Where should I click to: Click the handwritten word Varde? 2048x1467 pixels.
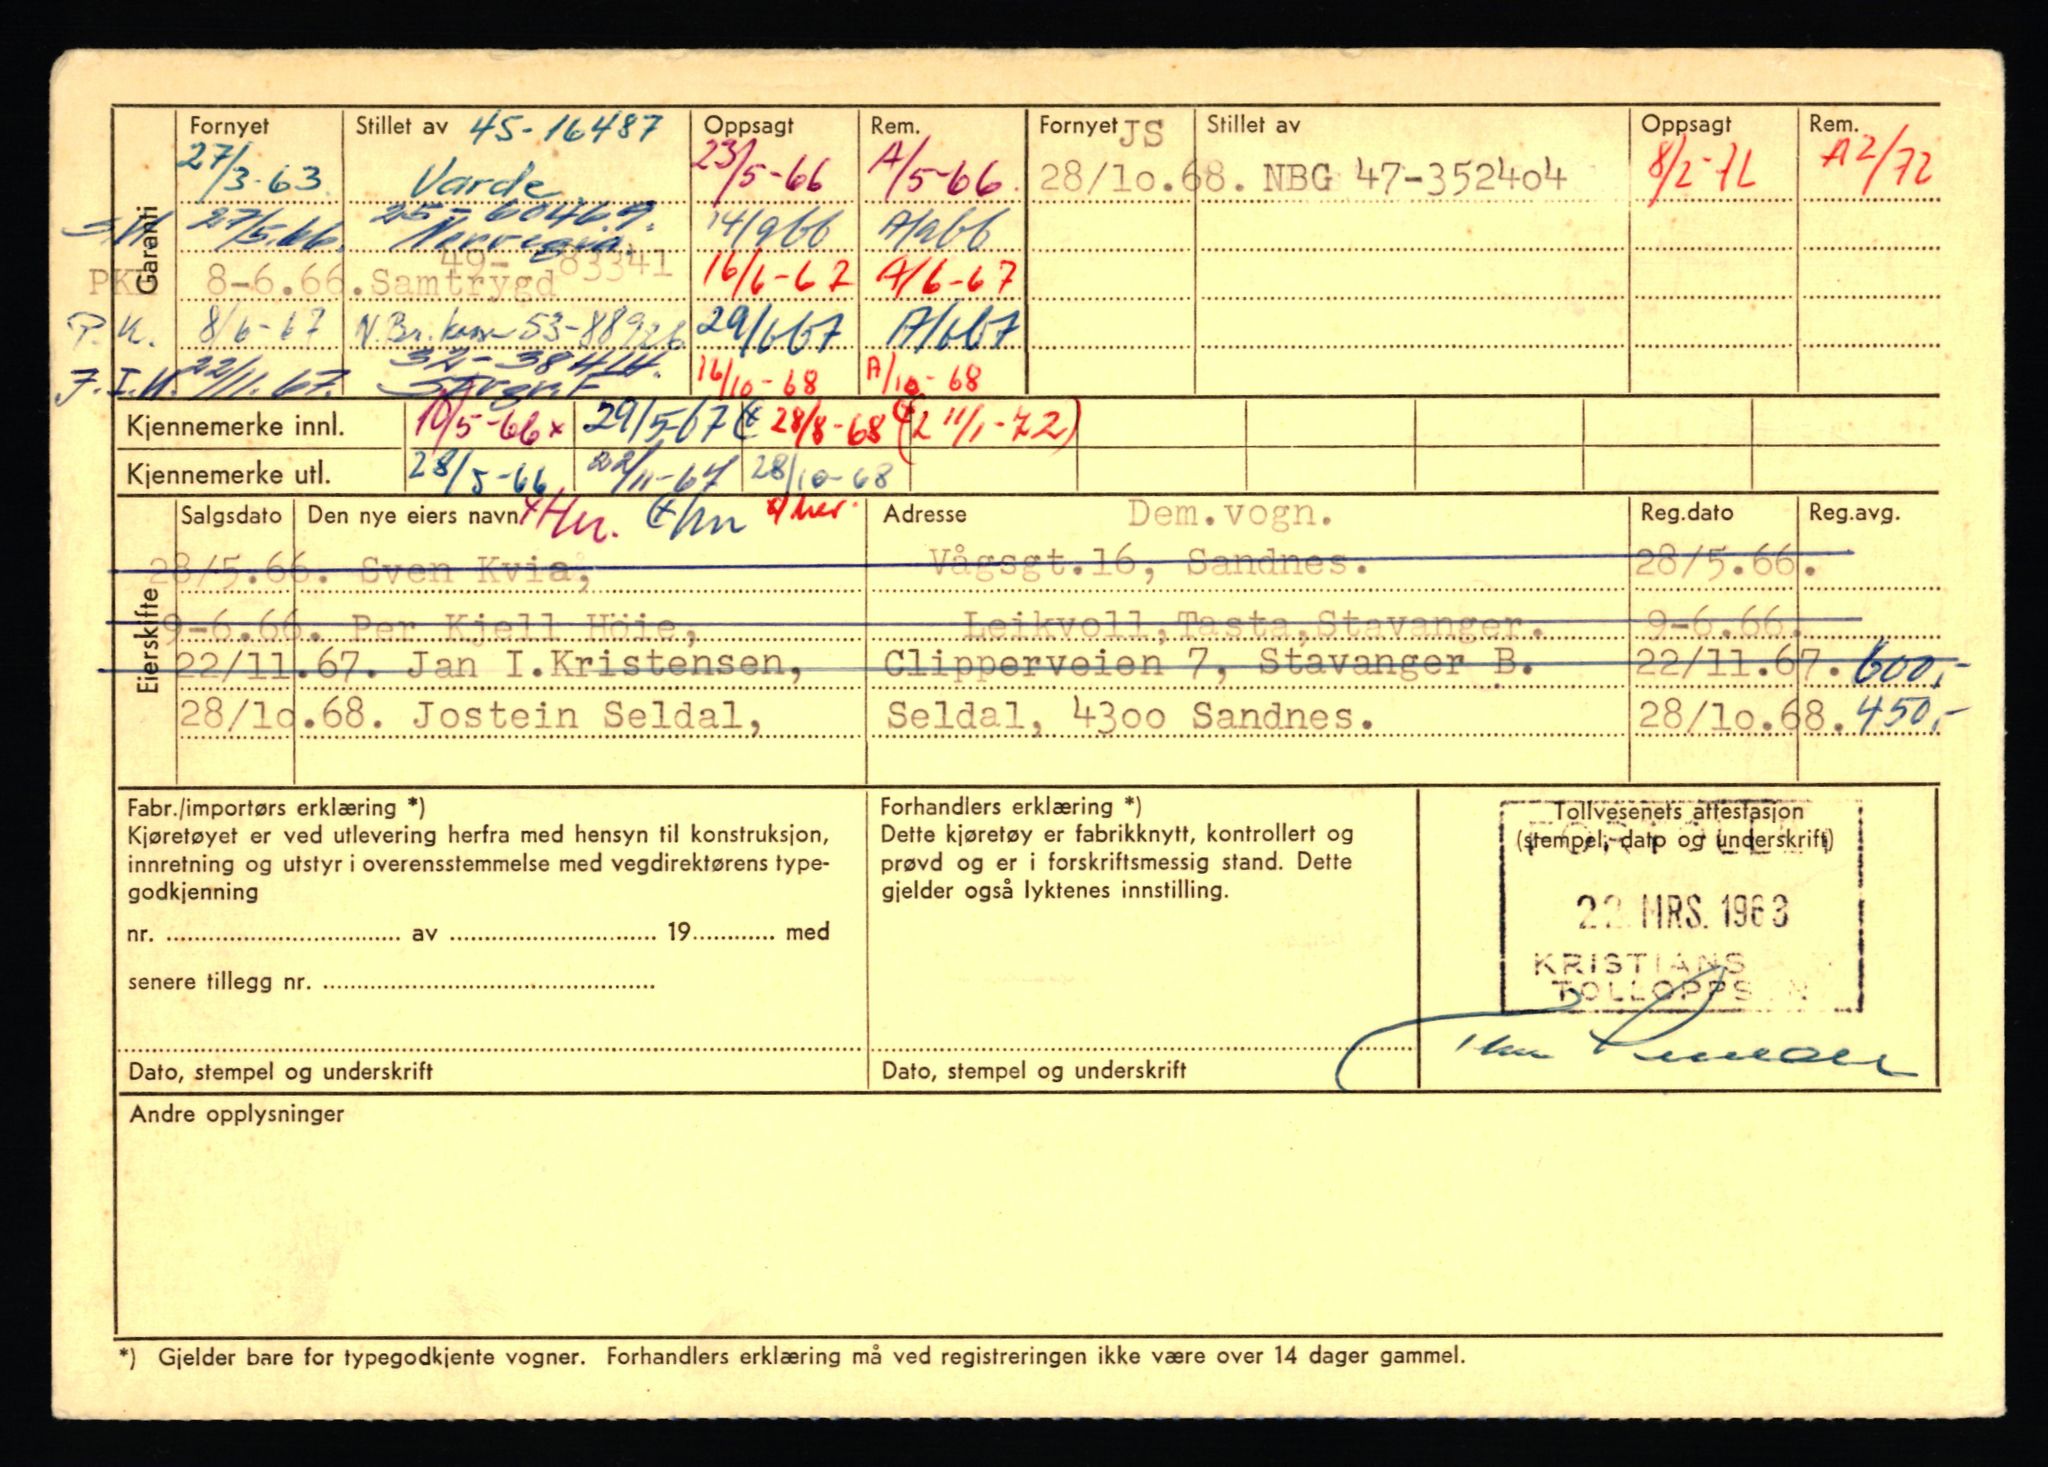[481, 185]
